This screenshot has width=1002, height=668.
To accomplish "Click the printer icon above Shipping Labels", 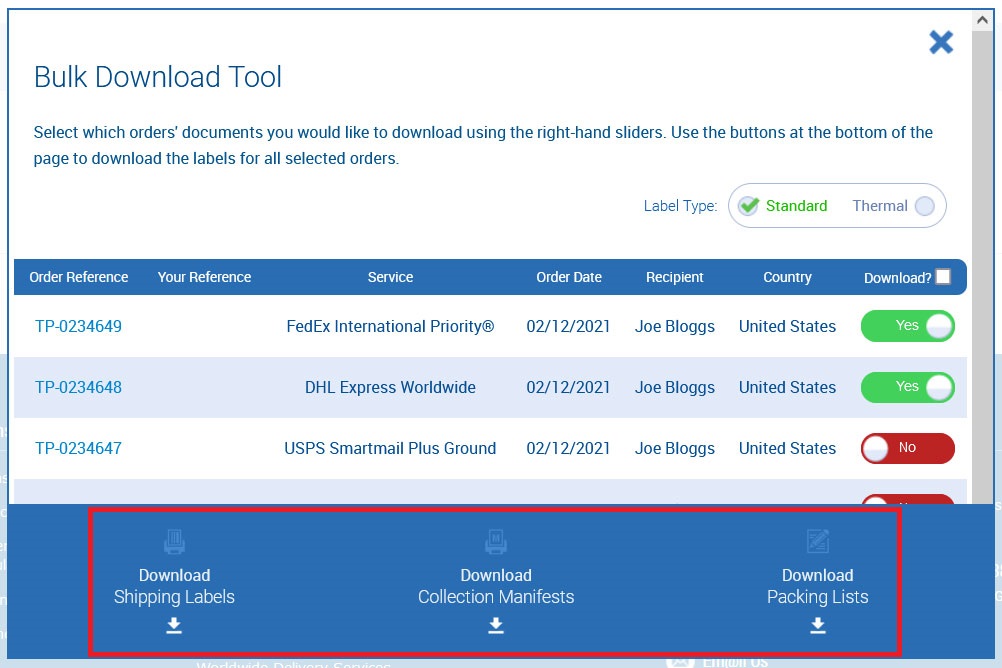I will pyautogui.click(x=174, y=541).
